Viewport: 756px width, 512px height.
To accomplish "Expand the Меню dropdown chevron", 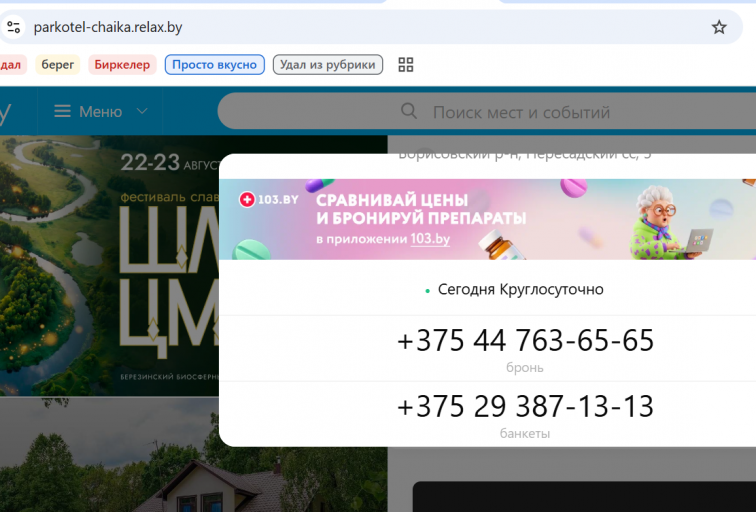I will (x=142, y=111).
